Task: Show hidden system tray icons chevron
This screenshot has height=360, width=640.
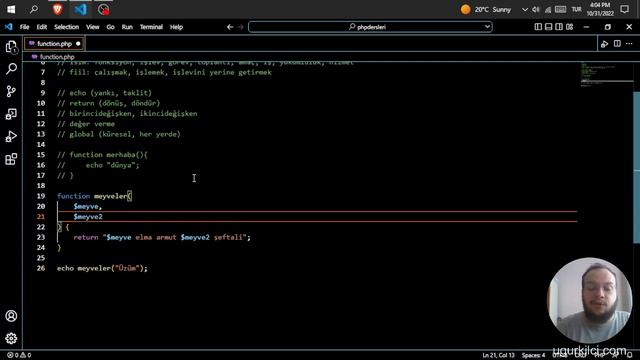Action: (x=524, y=9)
